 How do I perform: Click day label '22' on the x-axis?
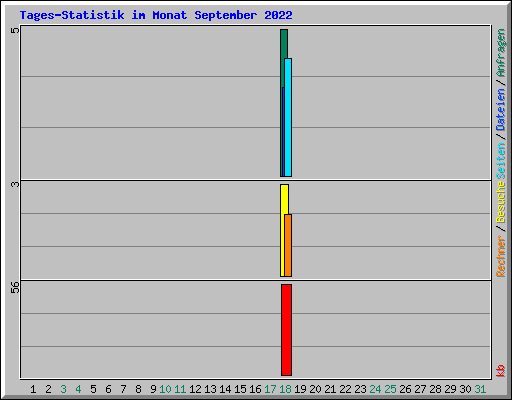click(x=345, y=389)
